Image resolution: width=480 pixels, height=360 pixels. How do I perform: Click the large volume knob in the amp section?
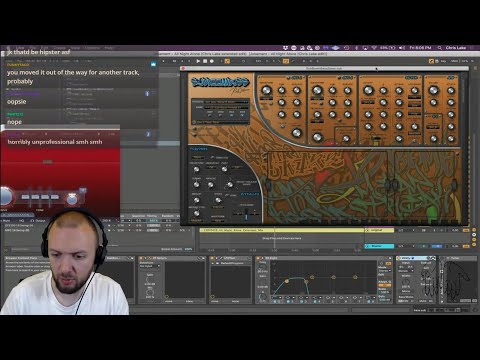pyautogui.click(x=433, y=90)
